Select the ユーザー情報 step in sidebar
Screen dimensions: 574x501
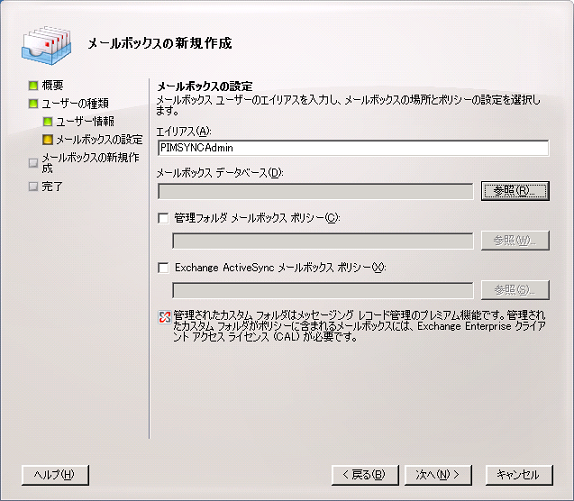[85, 121]
